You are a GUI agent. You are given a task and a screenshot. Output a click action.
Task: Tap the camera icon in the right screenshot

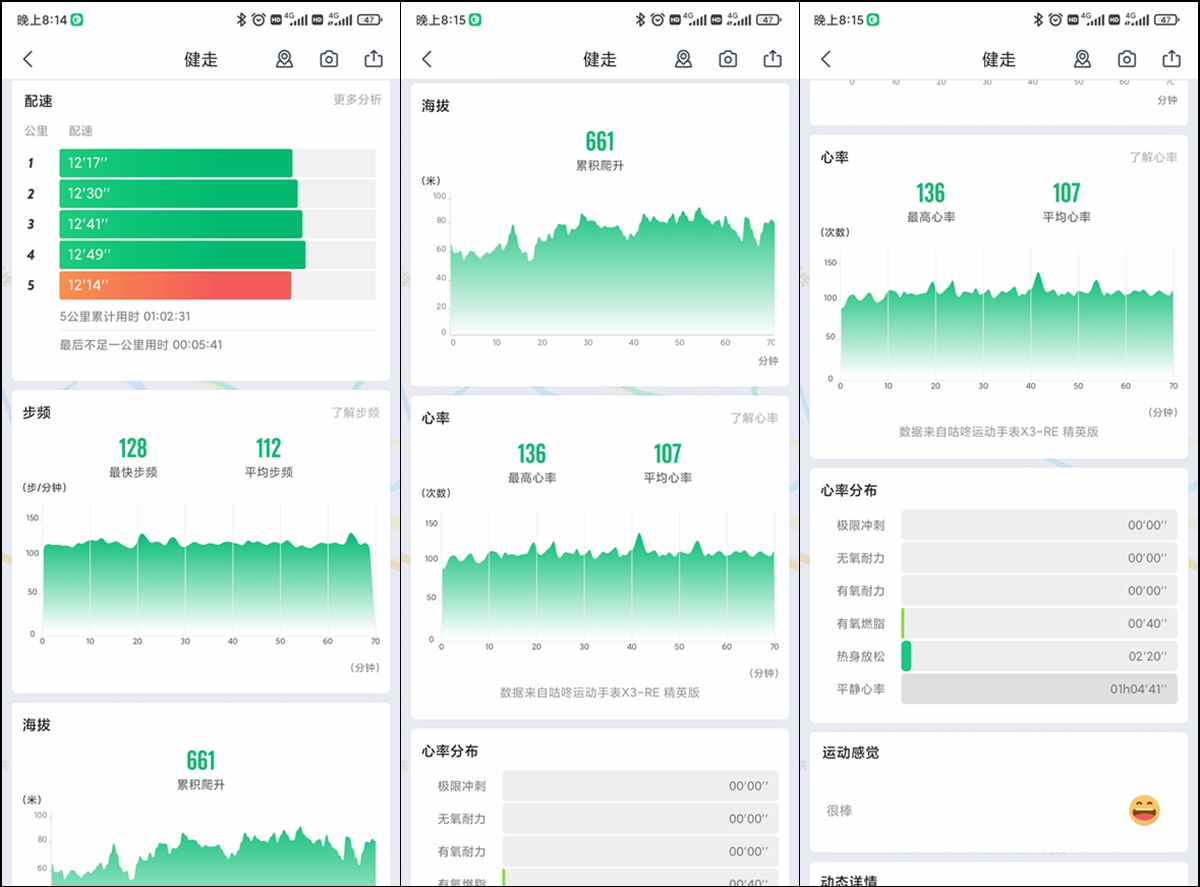[1127, 60]
